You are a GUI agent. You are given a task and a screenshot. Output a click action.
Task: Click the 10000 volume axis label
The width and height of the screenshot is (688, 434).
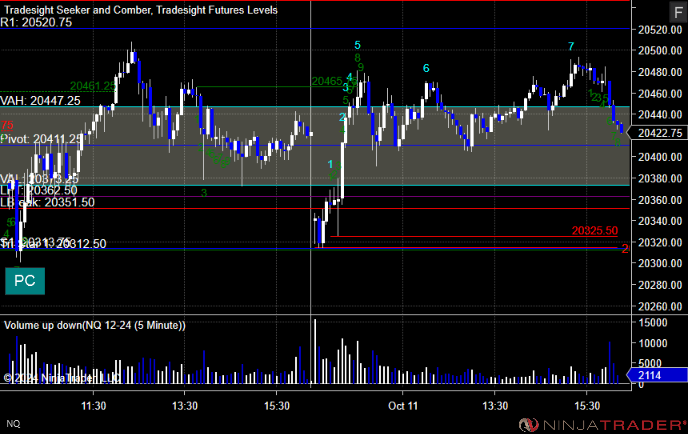652,344
